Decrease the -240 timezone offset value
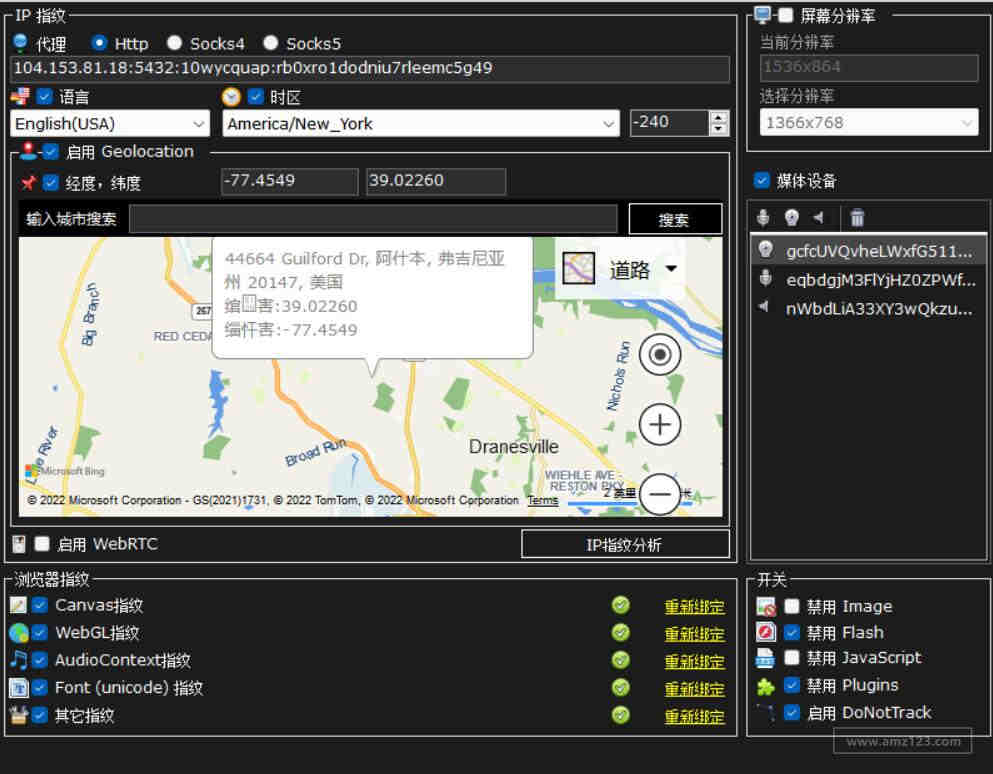The image size is (993, 774). click(718, 129)
